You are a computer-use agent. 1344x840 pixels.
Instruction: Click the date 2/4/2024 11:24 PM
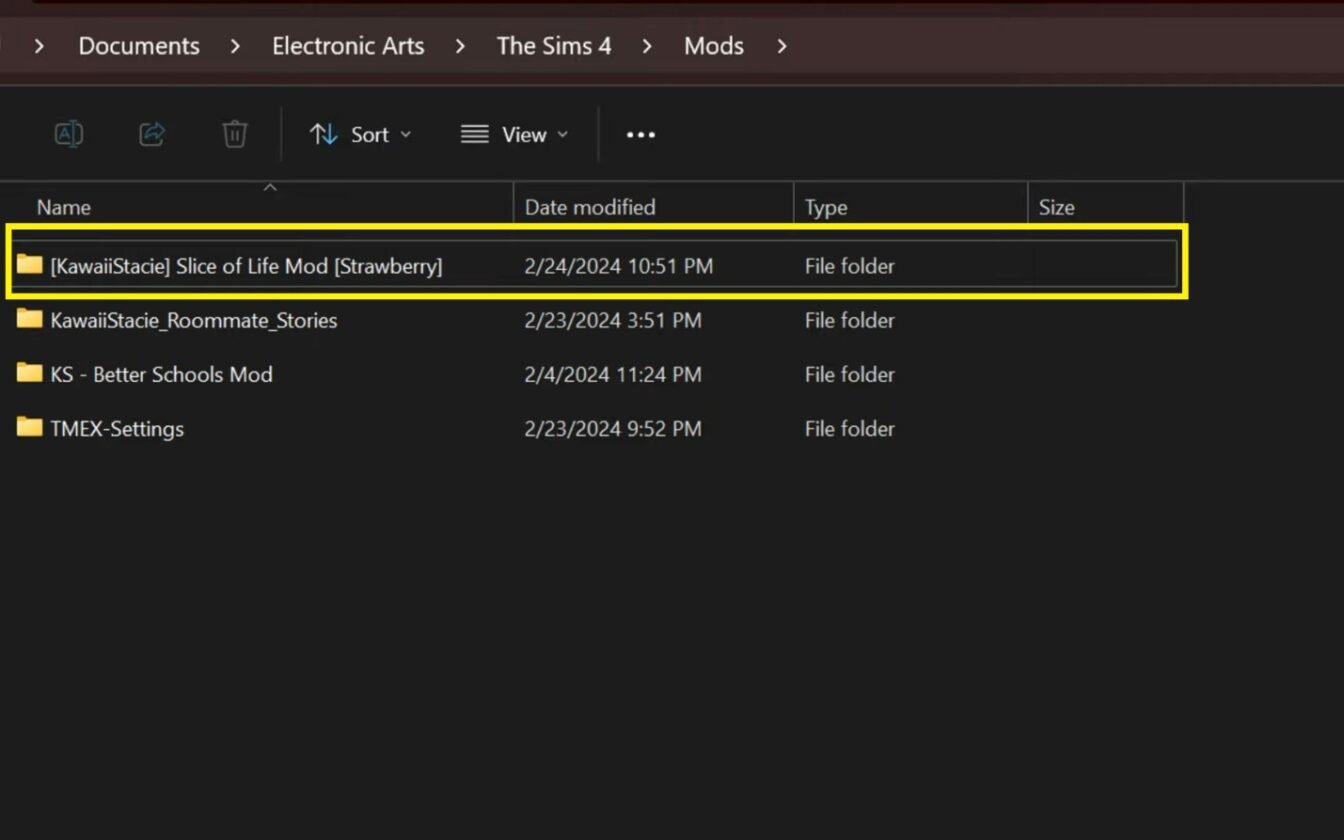click(613, 374)
